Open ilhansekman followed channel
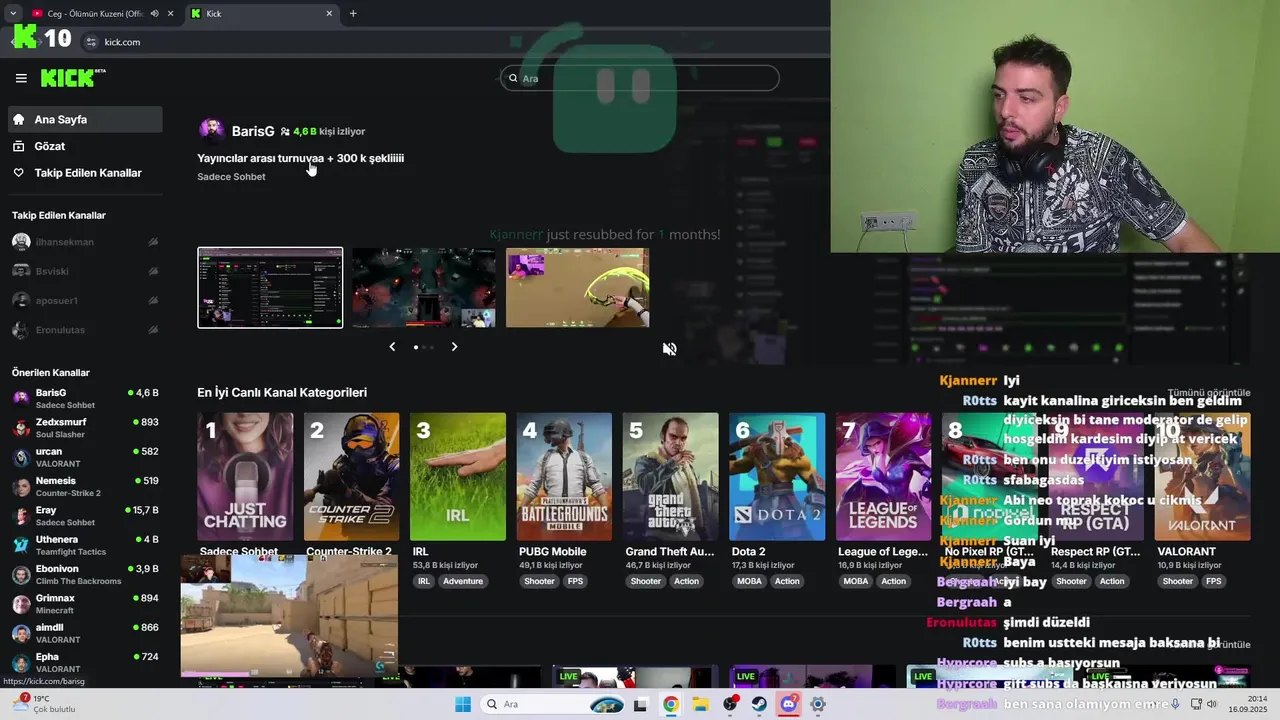The image size is (1280, 720). pyautogui.click(x=85, y=242)
